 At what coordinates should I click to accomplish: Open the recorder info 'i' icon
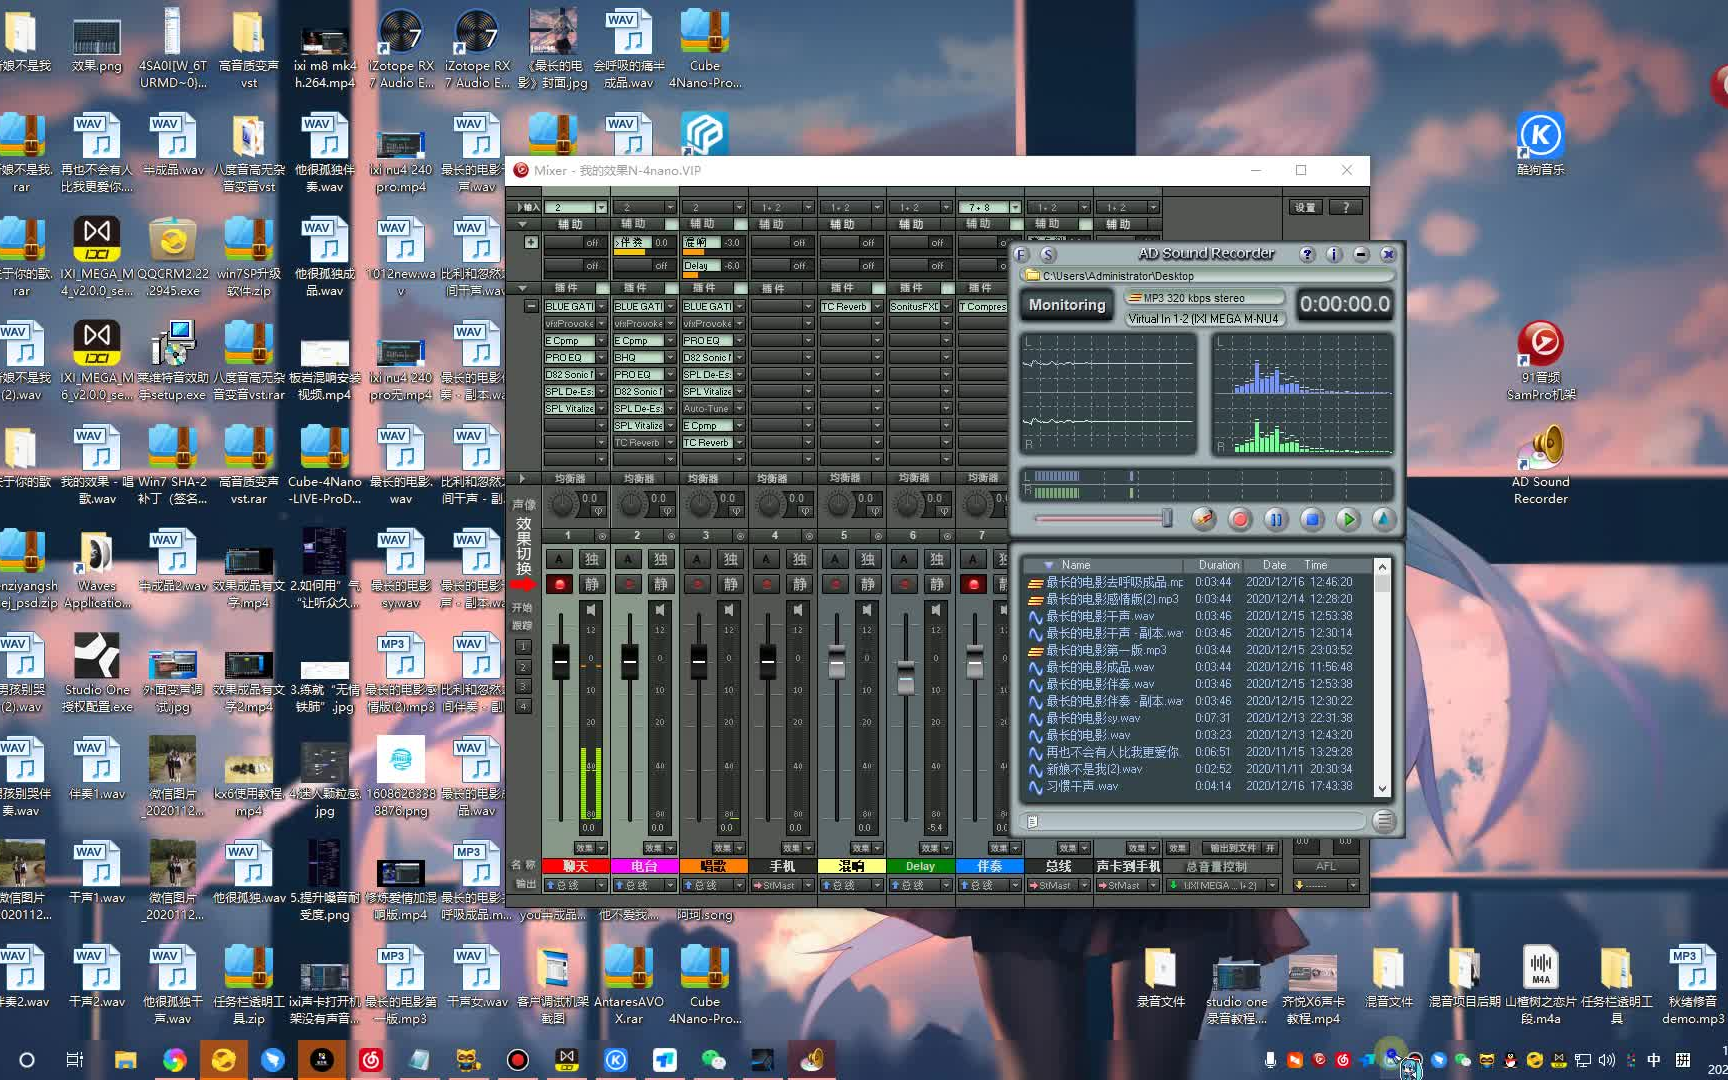pyautogui.click(x=1333, y=254)
